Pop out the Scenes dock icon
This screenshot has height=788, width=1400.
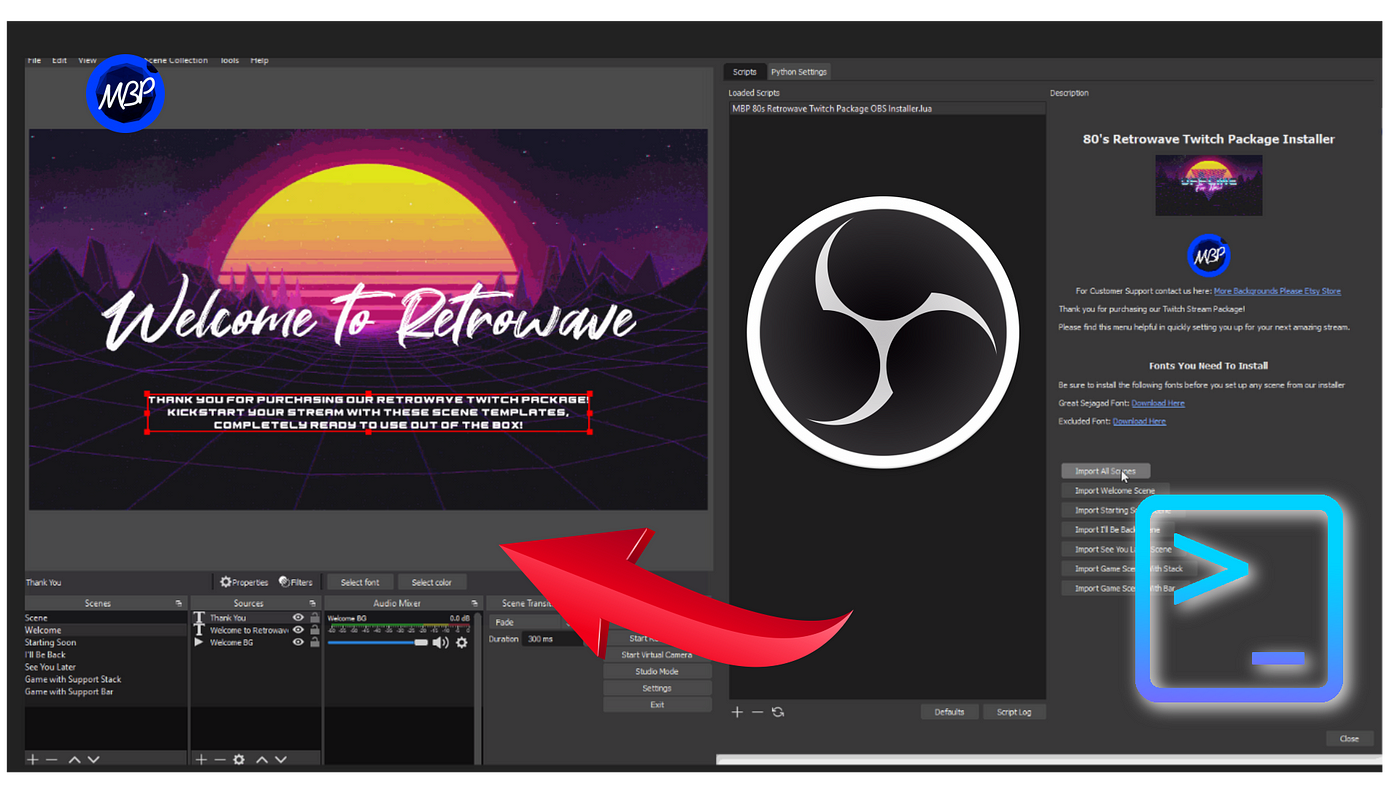pyautogui.click(x=179, y=604)
